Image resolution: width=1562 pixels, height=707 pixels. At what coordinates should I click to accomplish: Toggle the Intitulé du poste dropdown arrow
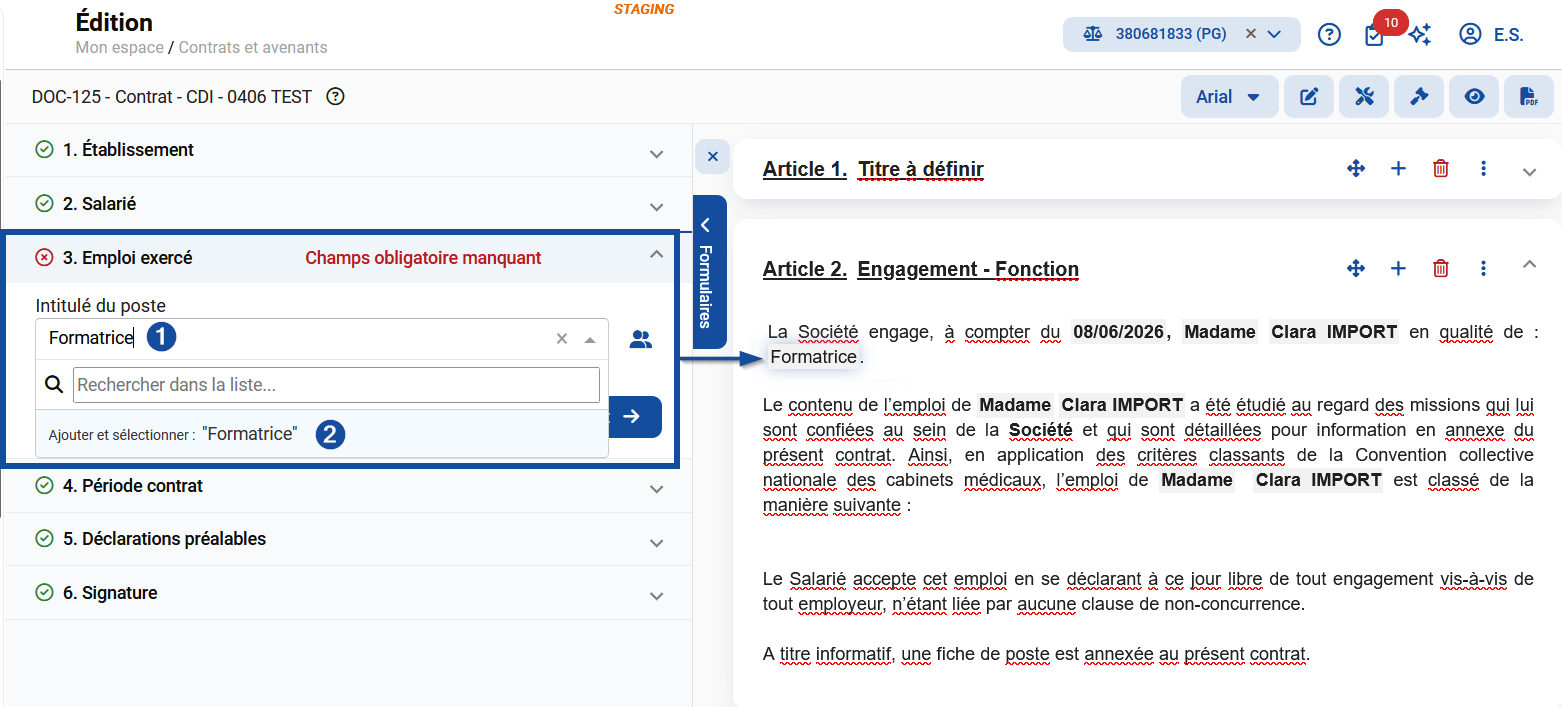coord(590,339)
